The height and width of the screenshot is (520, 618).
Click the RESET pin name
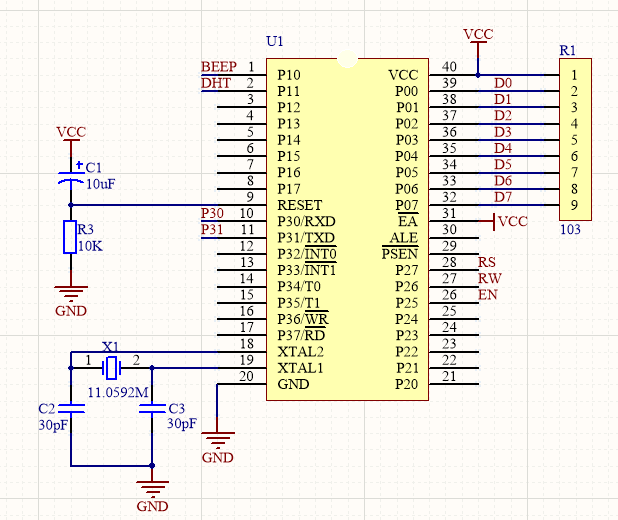(300, 205)
